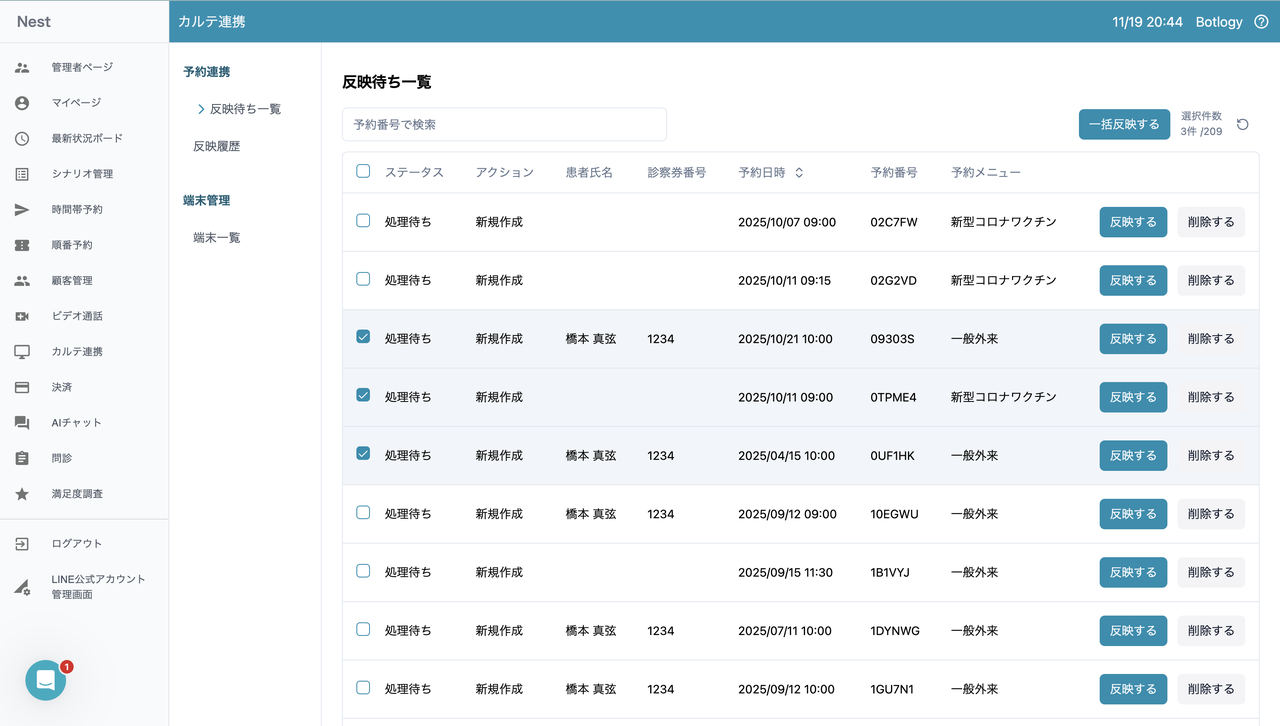Click 削除する for reservation 1DYNWG
This screenshot has height=726, width=1280.
click(1211, 631)
